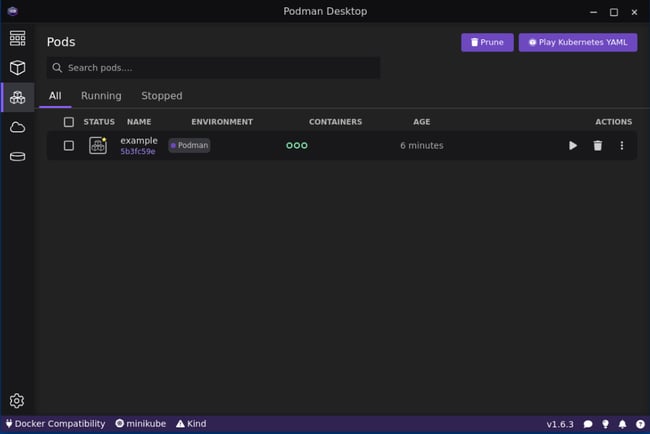
Task: Click the Podman Desktop logo in title bar
Action: pos(12,11)
